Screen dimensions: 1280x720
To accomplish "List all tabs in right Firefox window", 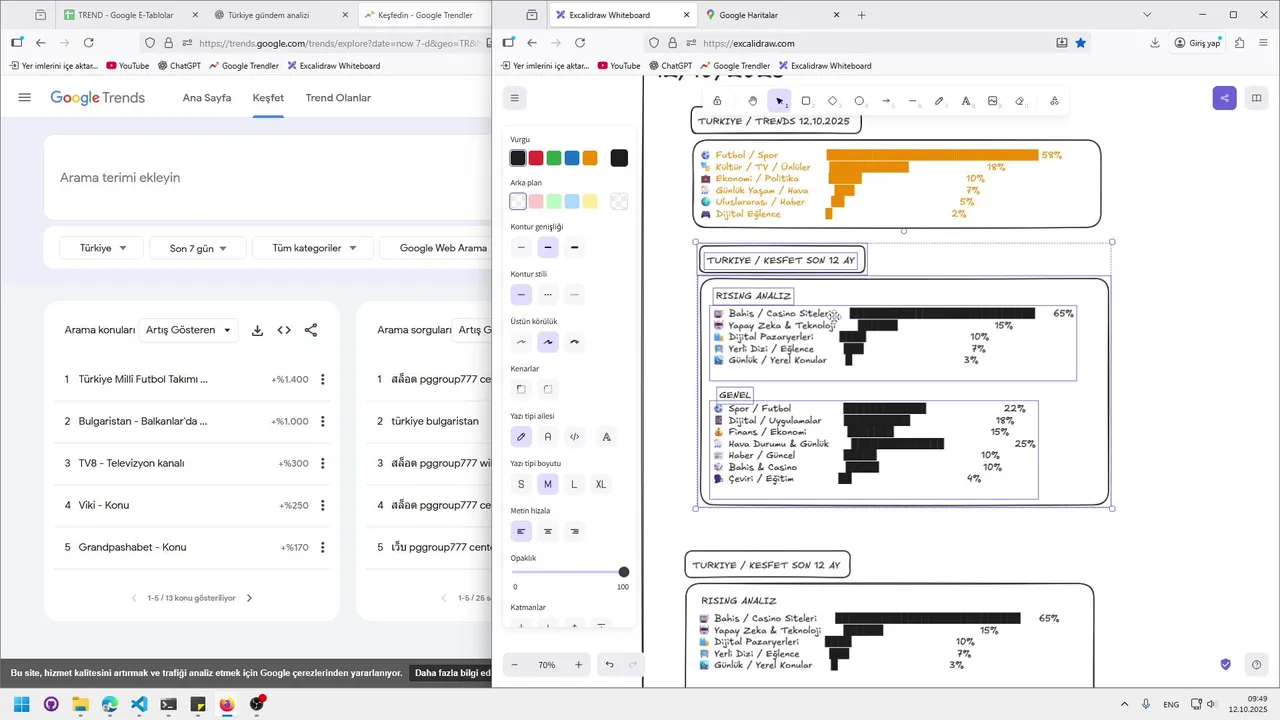I will click(x=1147, y=15).
